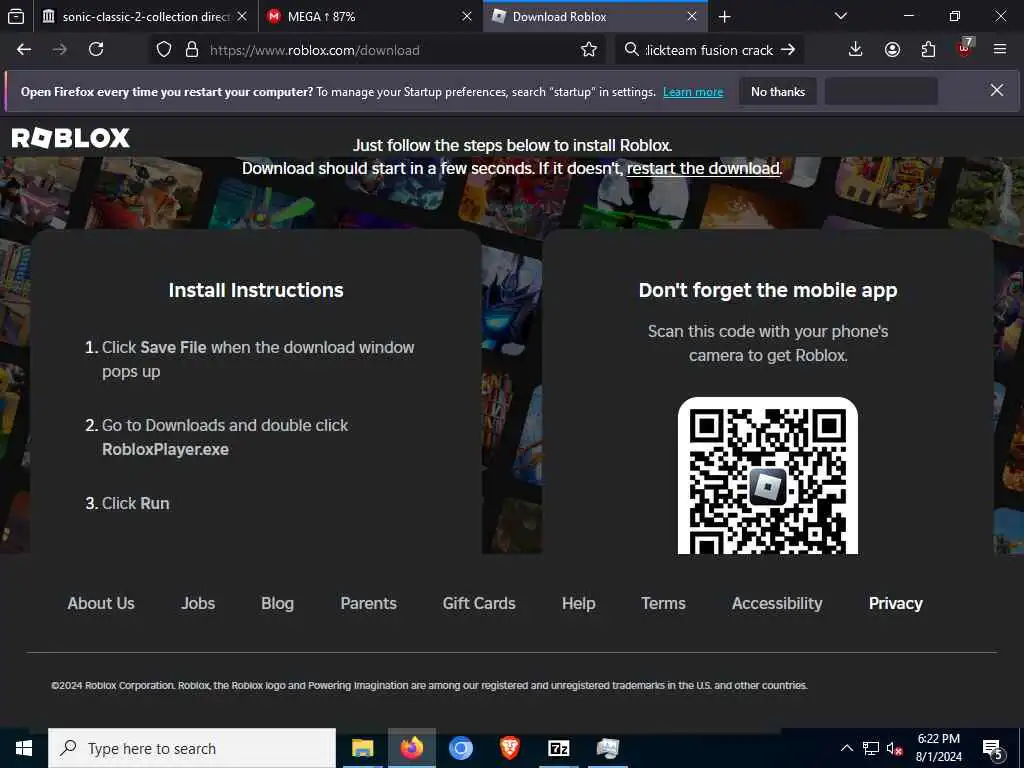Click the network status tray icon
The image size is (1024, 768).
tap(871, 748)
